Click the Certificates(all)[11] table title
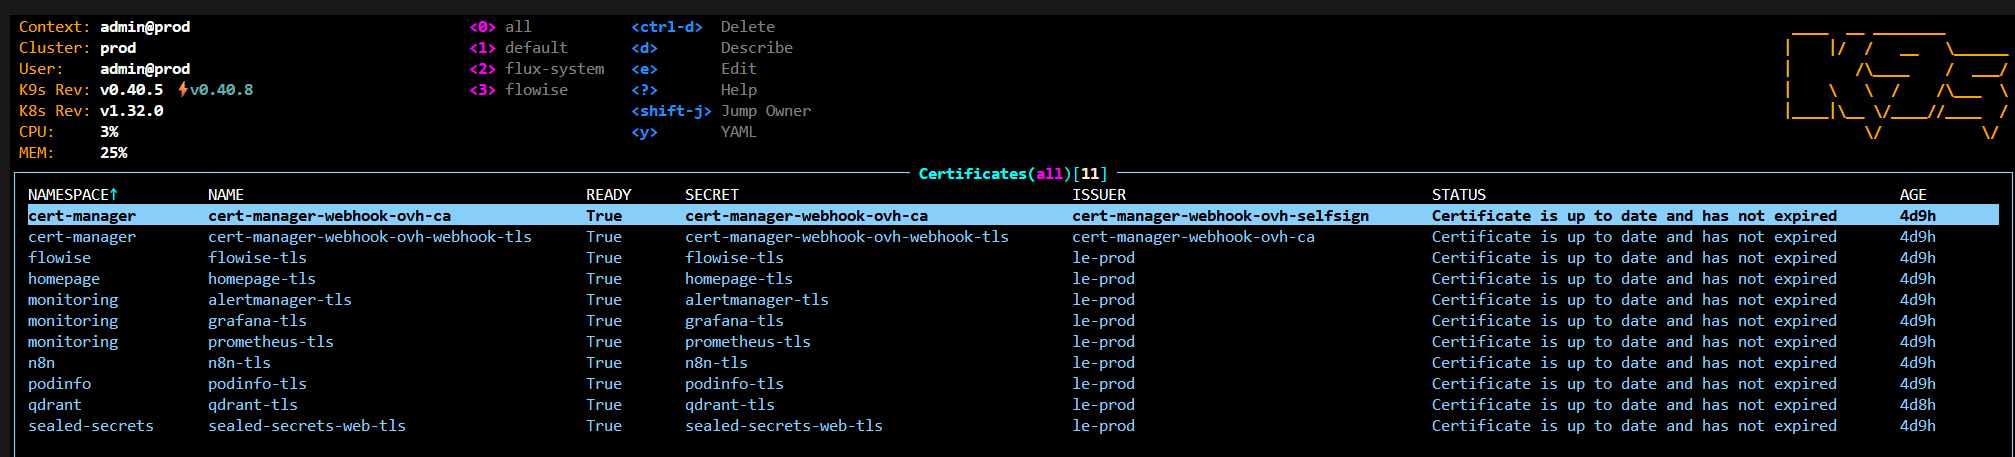The image size is (2015, 457). tap(1012, 174)
